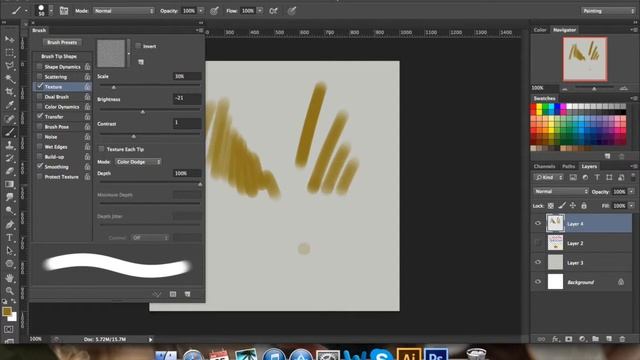The image size is (640, 360).
Task: Enable the Noise checkbox
Action: click(x=40, y=137)
